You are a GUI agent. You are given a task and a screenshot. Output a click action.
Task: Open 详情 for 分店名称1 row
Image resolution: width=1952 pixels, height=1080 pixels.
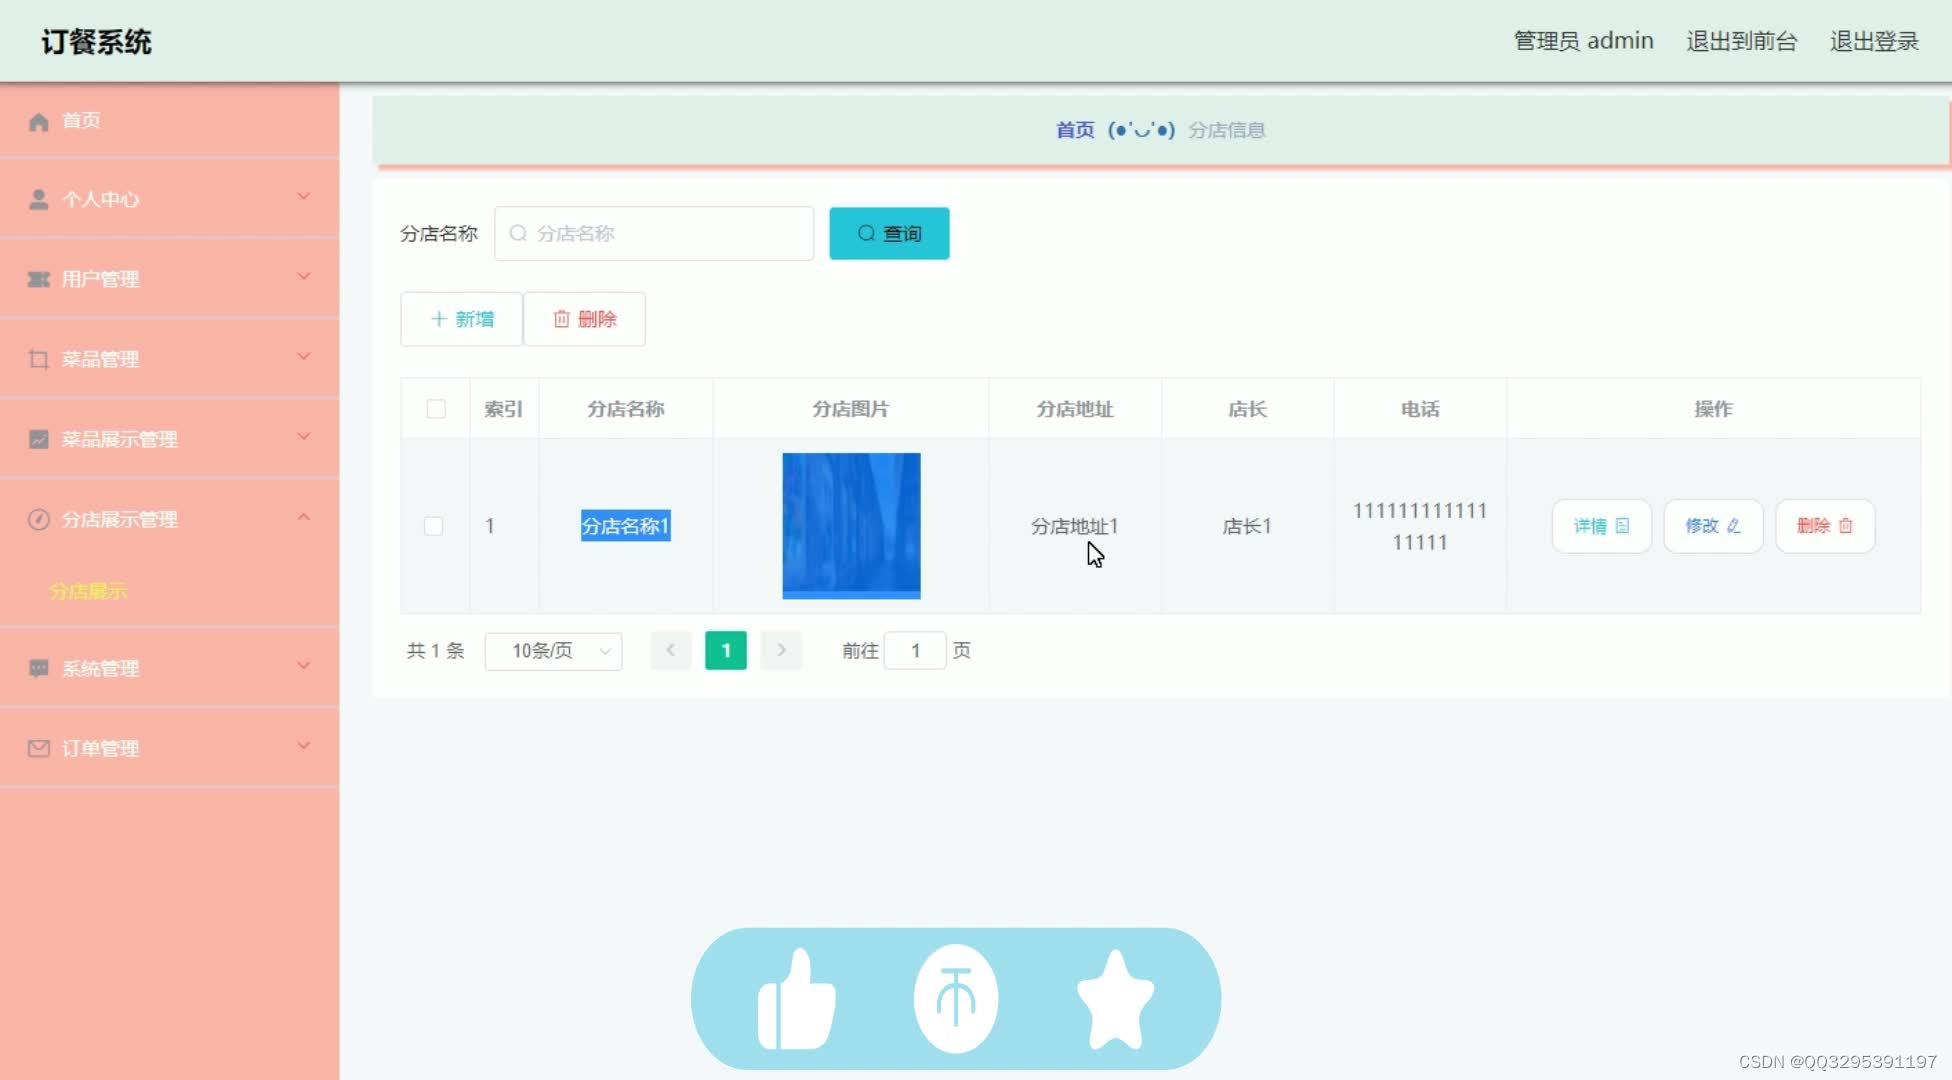tap(1601, 526)
